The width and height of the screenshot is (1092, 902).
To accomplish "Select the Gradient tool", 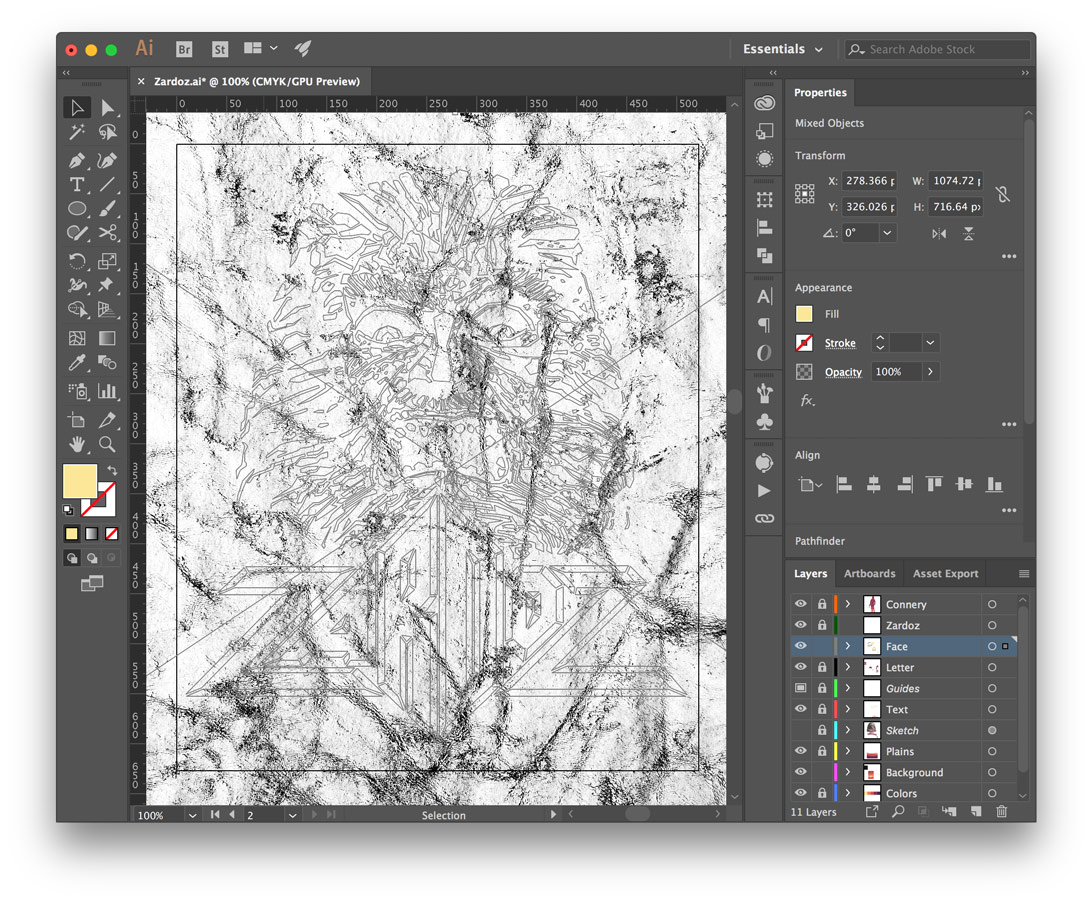I will [x=107, y=338].
